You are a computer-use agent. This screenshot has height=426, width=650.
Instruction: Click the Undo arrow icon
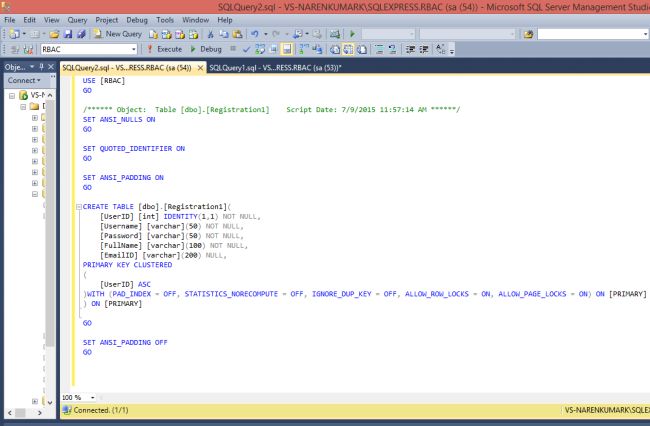pyautogui.click(x=257, y=33)
